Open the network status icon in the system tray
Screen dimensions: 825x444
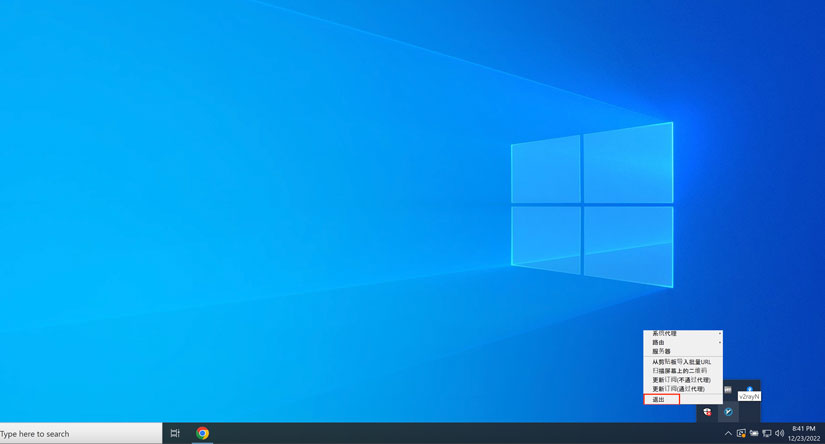766,433
